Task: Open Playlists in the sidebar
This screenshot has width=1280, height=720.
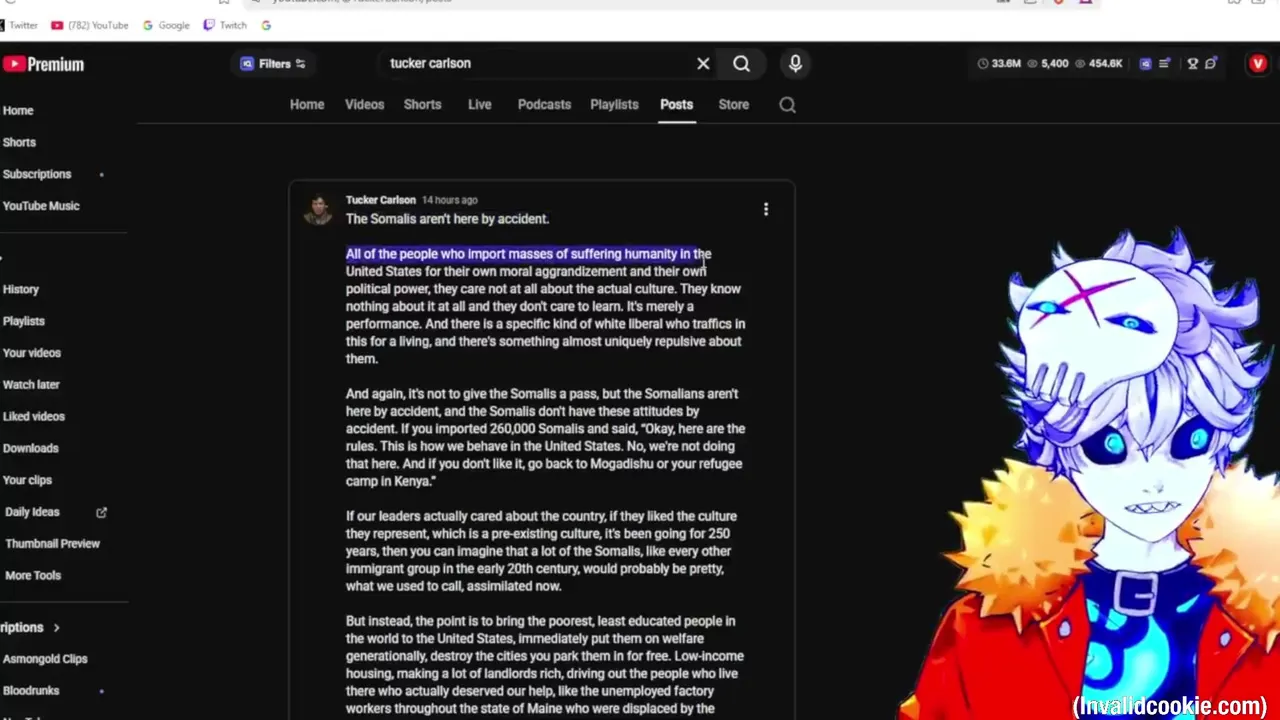Action: (x=24, y=322)
